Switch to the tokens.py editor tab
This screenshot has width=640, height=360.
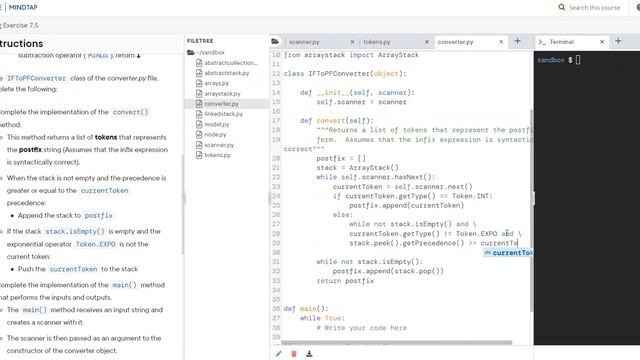click(x=376, y=42)
